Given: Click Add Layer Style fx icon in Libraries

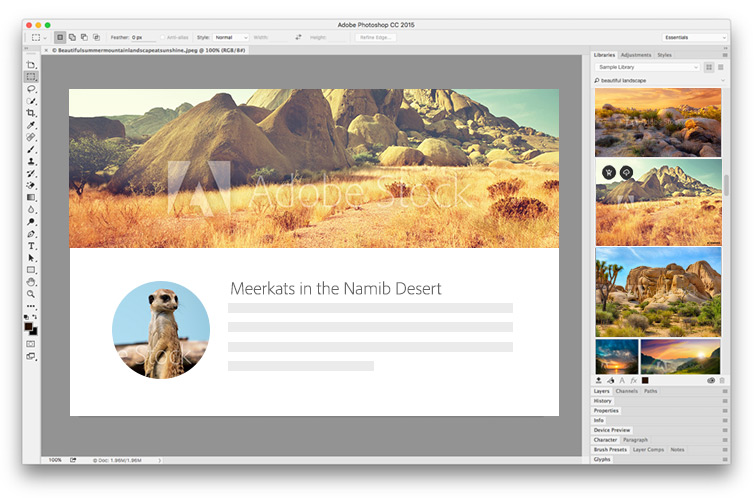Looking at the screenshot, I should (633, 381).
